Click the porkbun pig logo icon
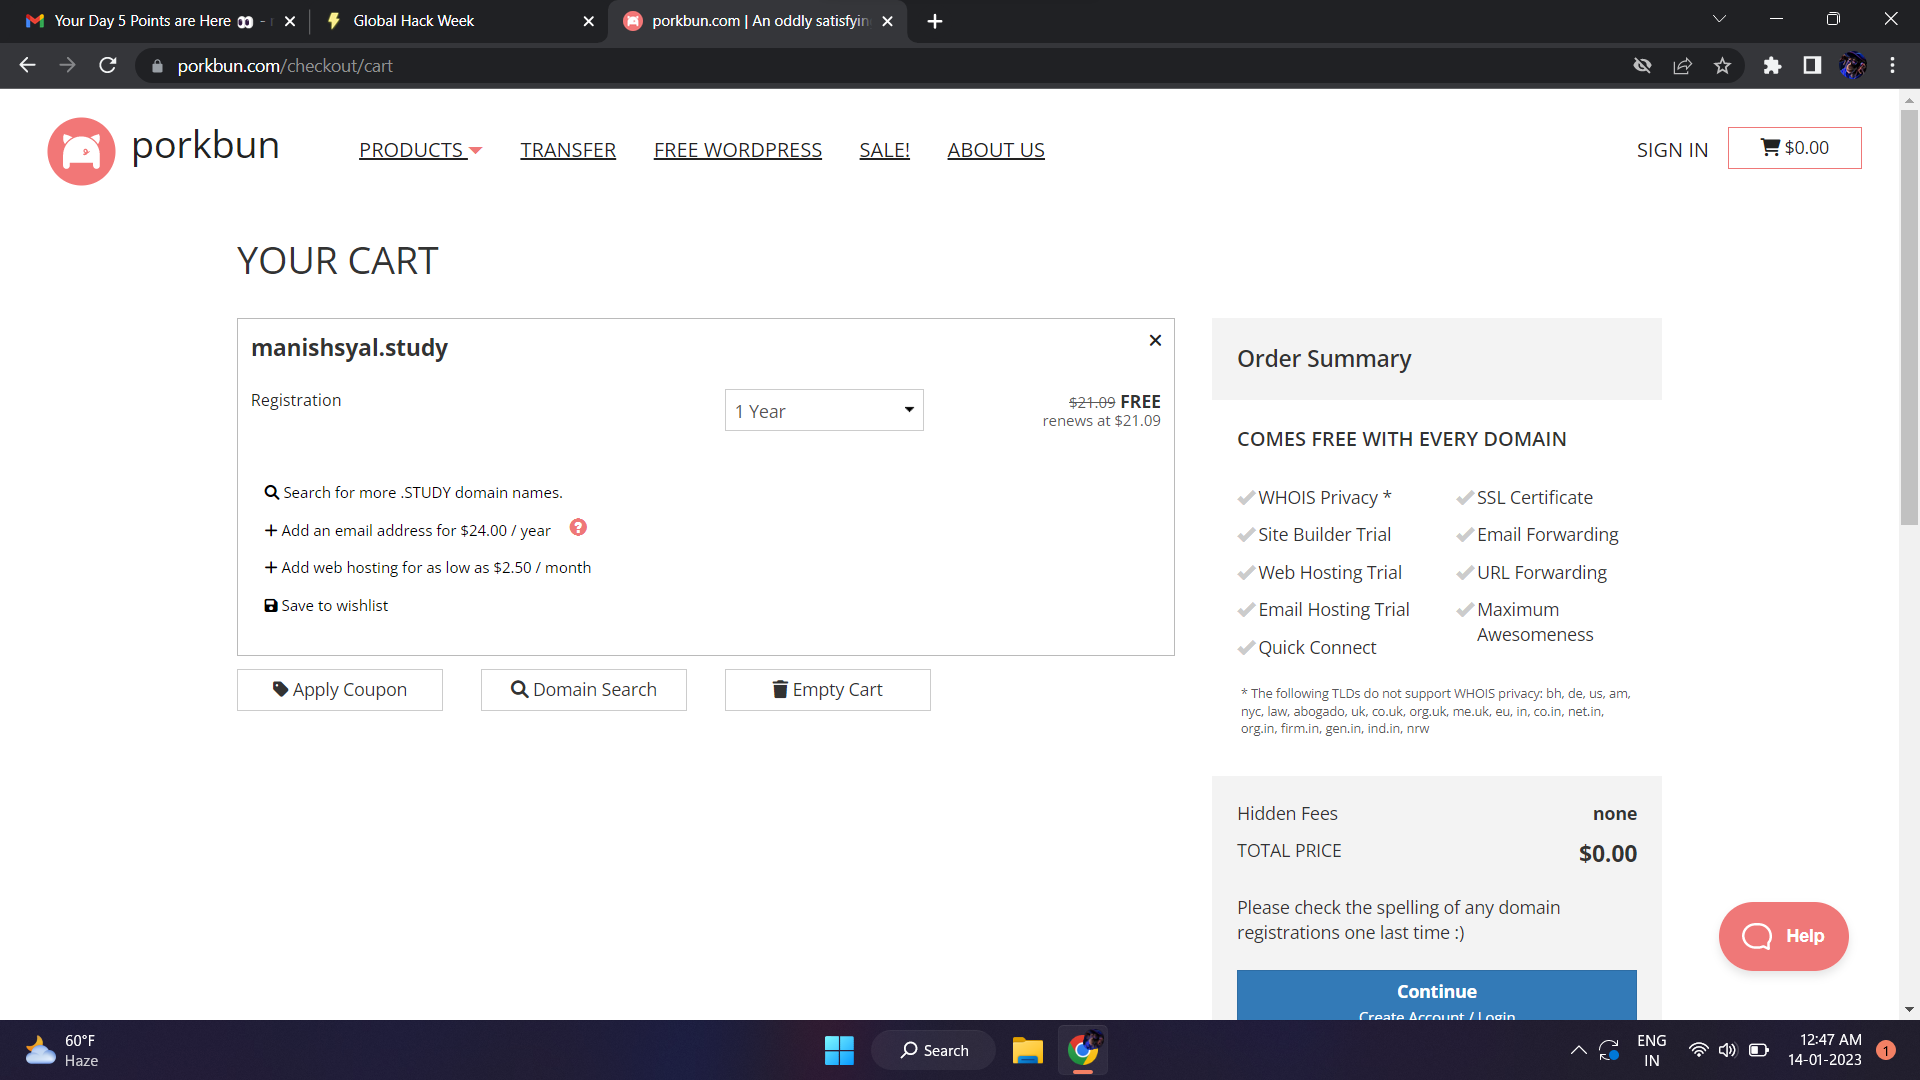The height and width of the screenshot is (1080, 1920). pyautogui.click(x=81, y=151)
